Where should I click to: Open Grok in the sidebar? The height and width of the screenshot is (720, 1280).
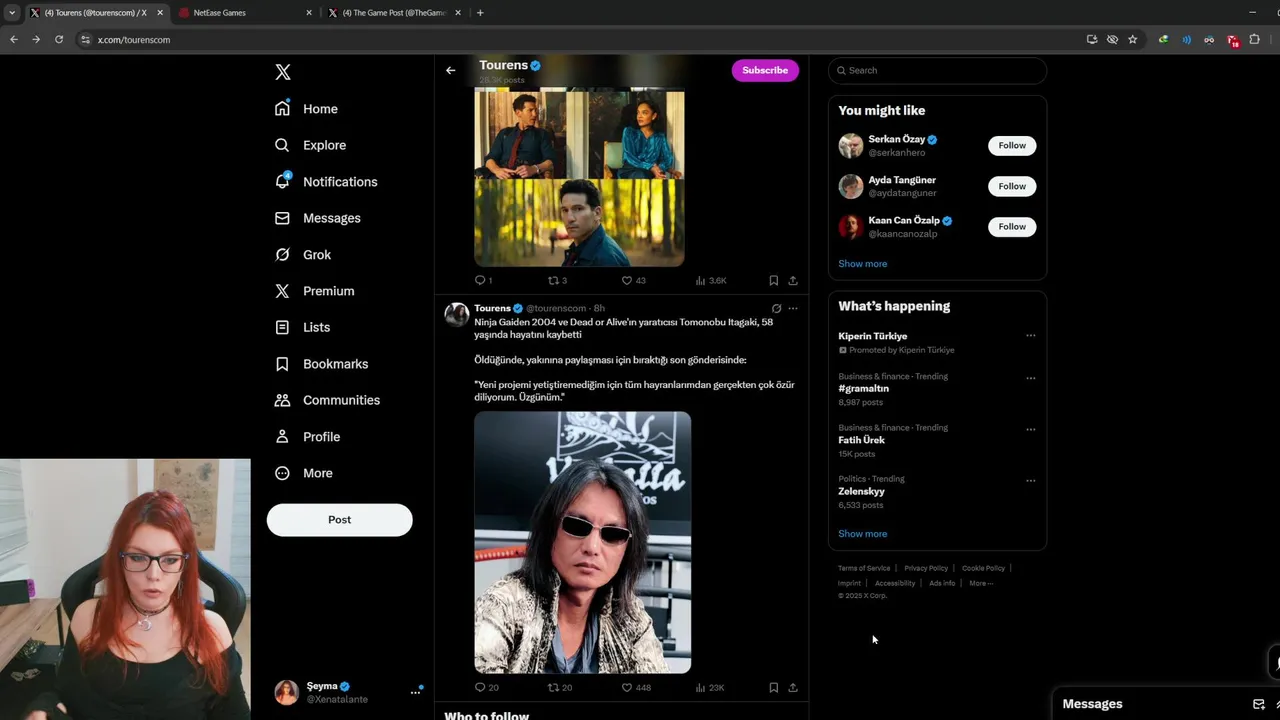(303, 255)
